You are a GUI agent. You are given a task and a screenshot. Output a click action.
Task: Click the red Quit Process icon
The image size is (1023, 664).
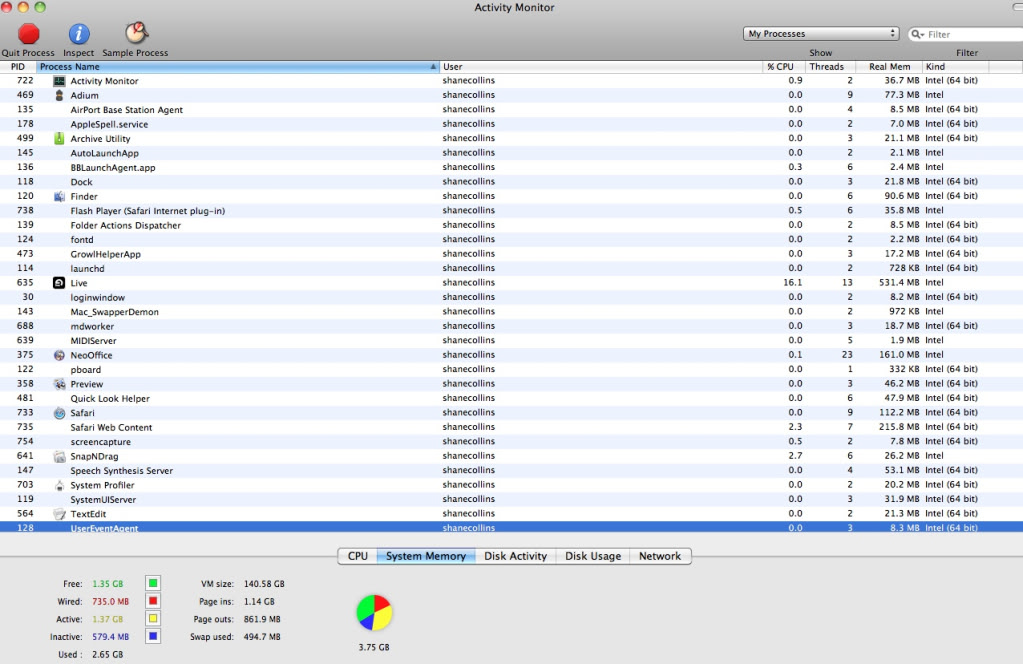click(29, 33)
